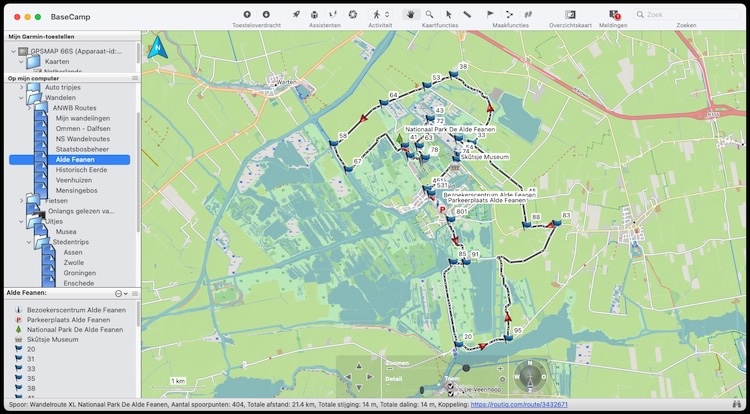Select the ANWB Routes folder
Viewport: 750px width, 414px height.
pos(74,108)
